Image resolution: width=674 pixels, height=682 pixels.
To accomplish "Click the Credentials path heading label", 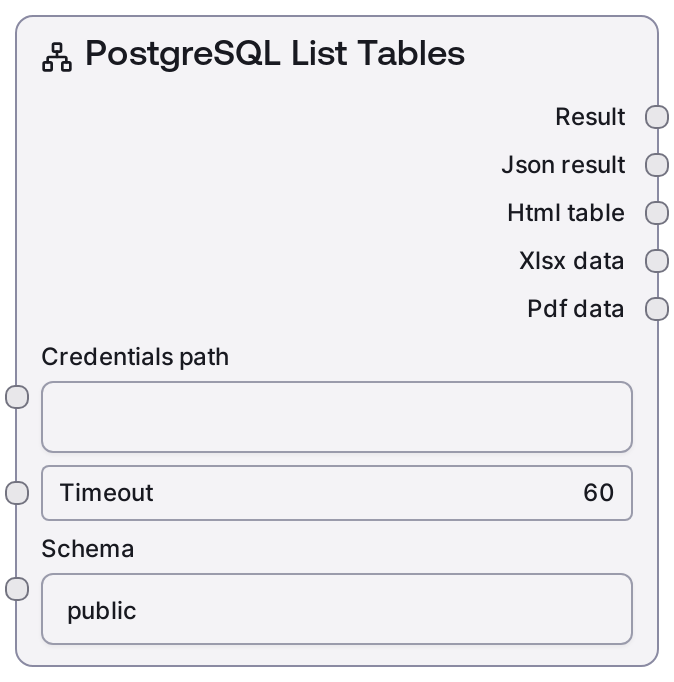I will click(135, 357).
